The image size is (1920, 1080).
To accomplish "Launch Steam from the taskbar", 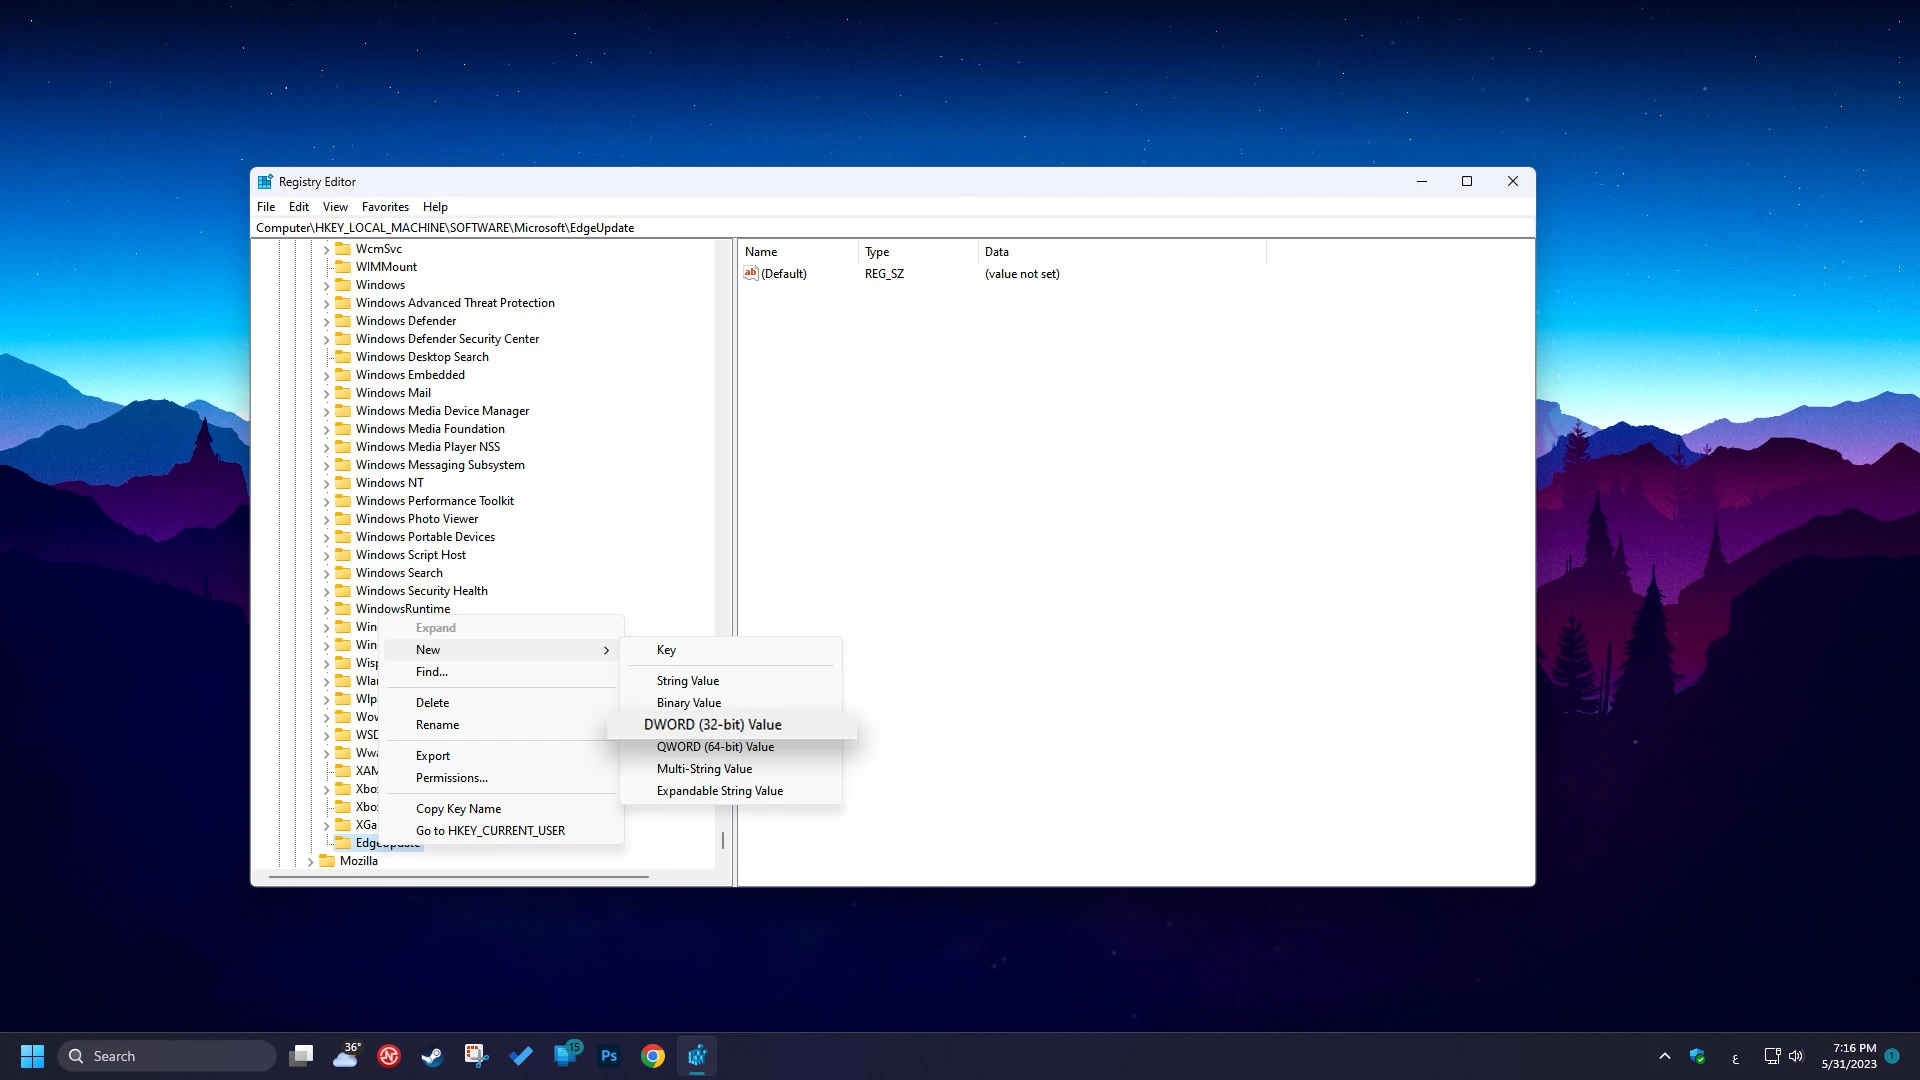I will tap(432, 1056).
